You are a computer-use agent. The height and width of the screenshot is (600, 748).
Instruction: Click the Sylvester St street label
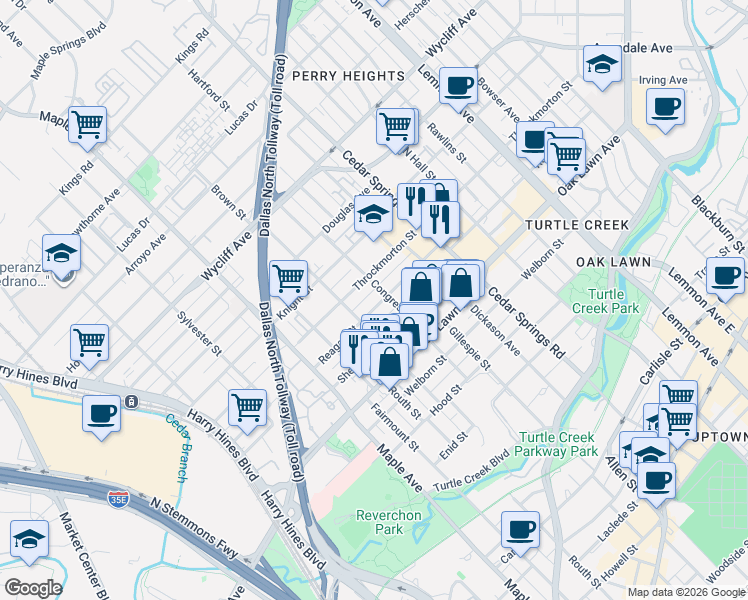click(x=199, y=334)
